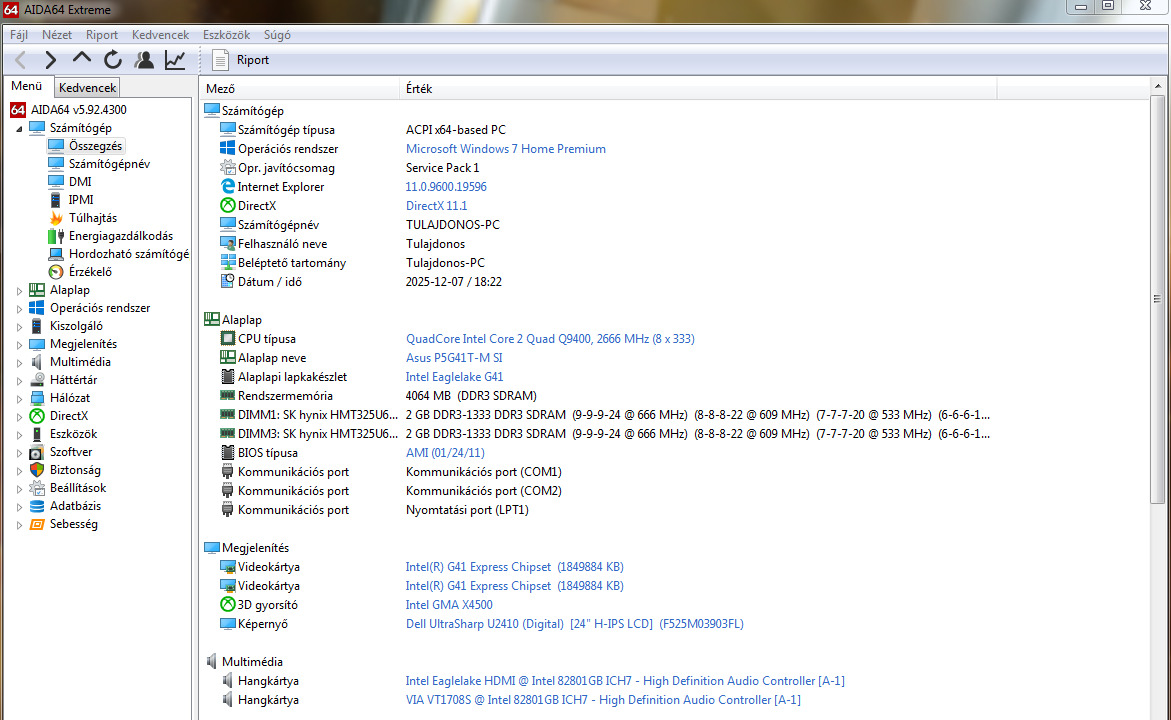Open the Eszközök menu
1171x720 pixels.
pyautogui.click(x=226, y=35)
